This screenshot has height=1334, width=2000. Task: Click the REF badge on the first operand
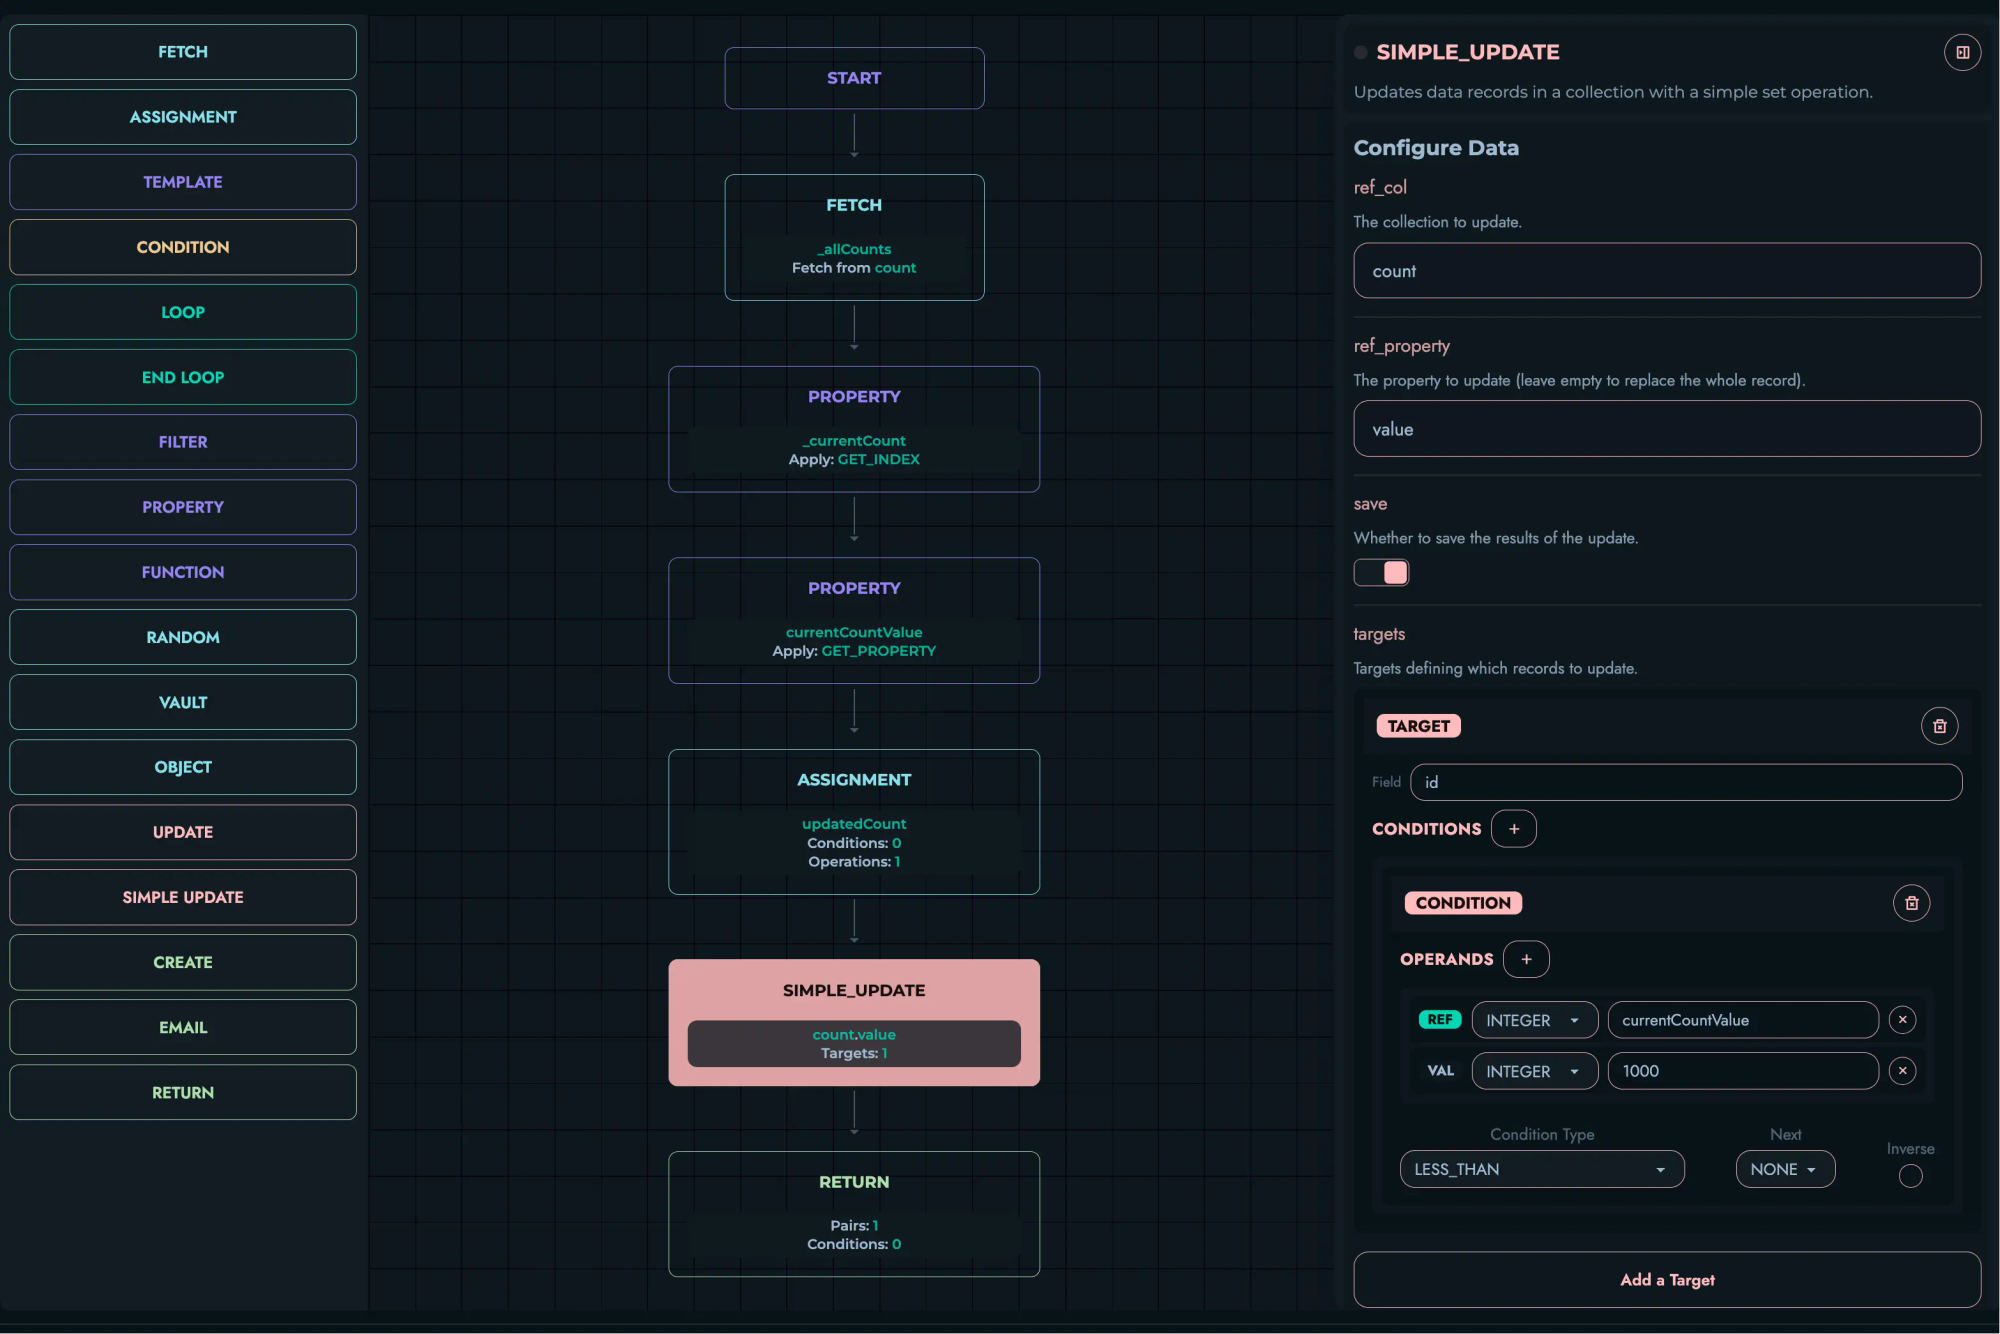click(1439, 1019)
